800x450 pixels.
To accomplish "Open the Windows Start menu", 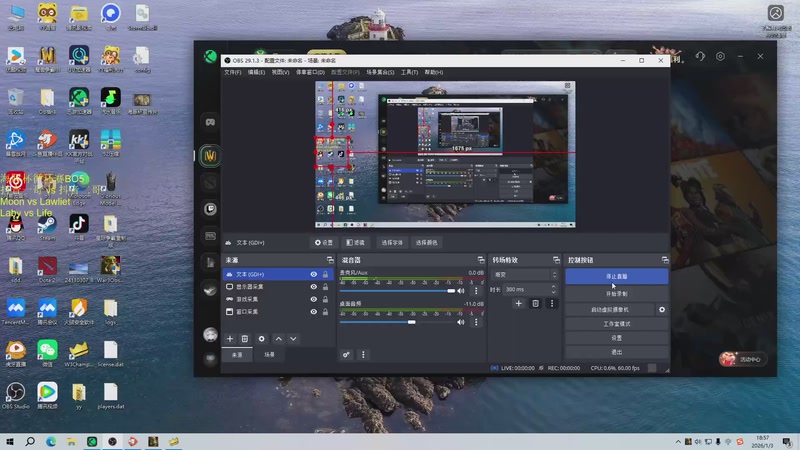I will (10, 441).
